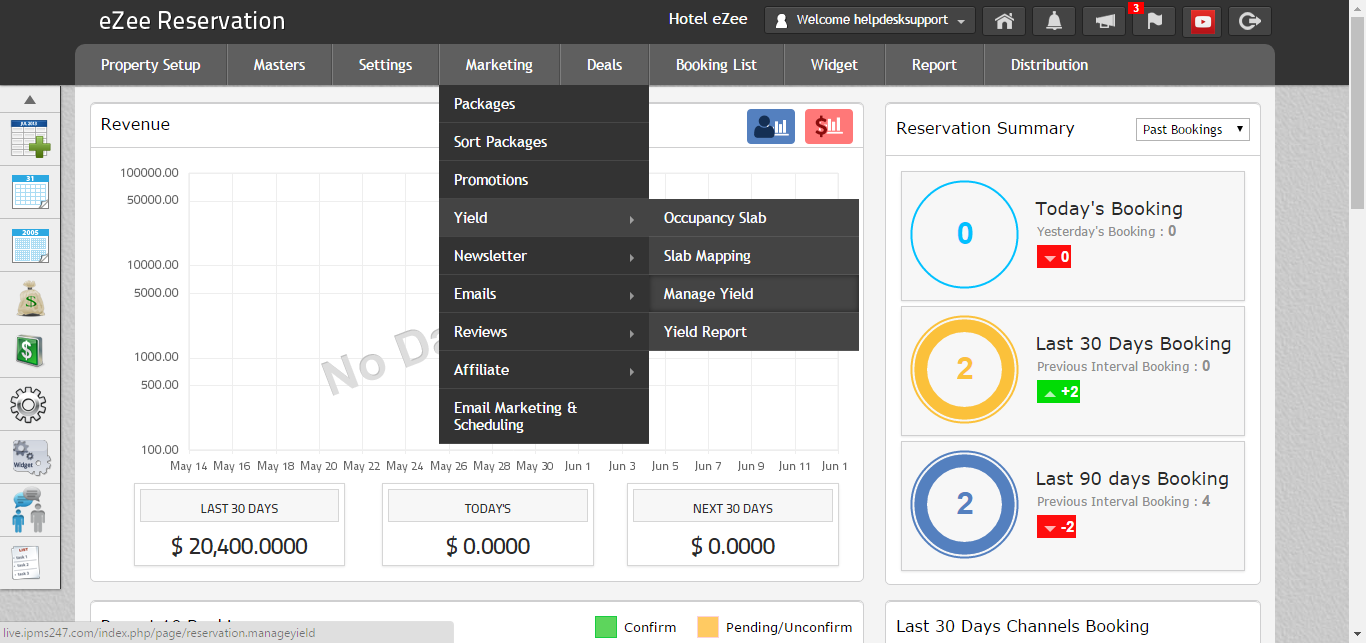Open the Deals menu
Image resolution: width=1366 pixels, height=643 pixels.
click(x=604, y=65)
